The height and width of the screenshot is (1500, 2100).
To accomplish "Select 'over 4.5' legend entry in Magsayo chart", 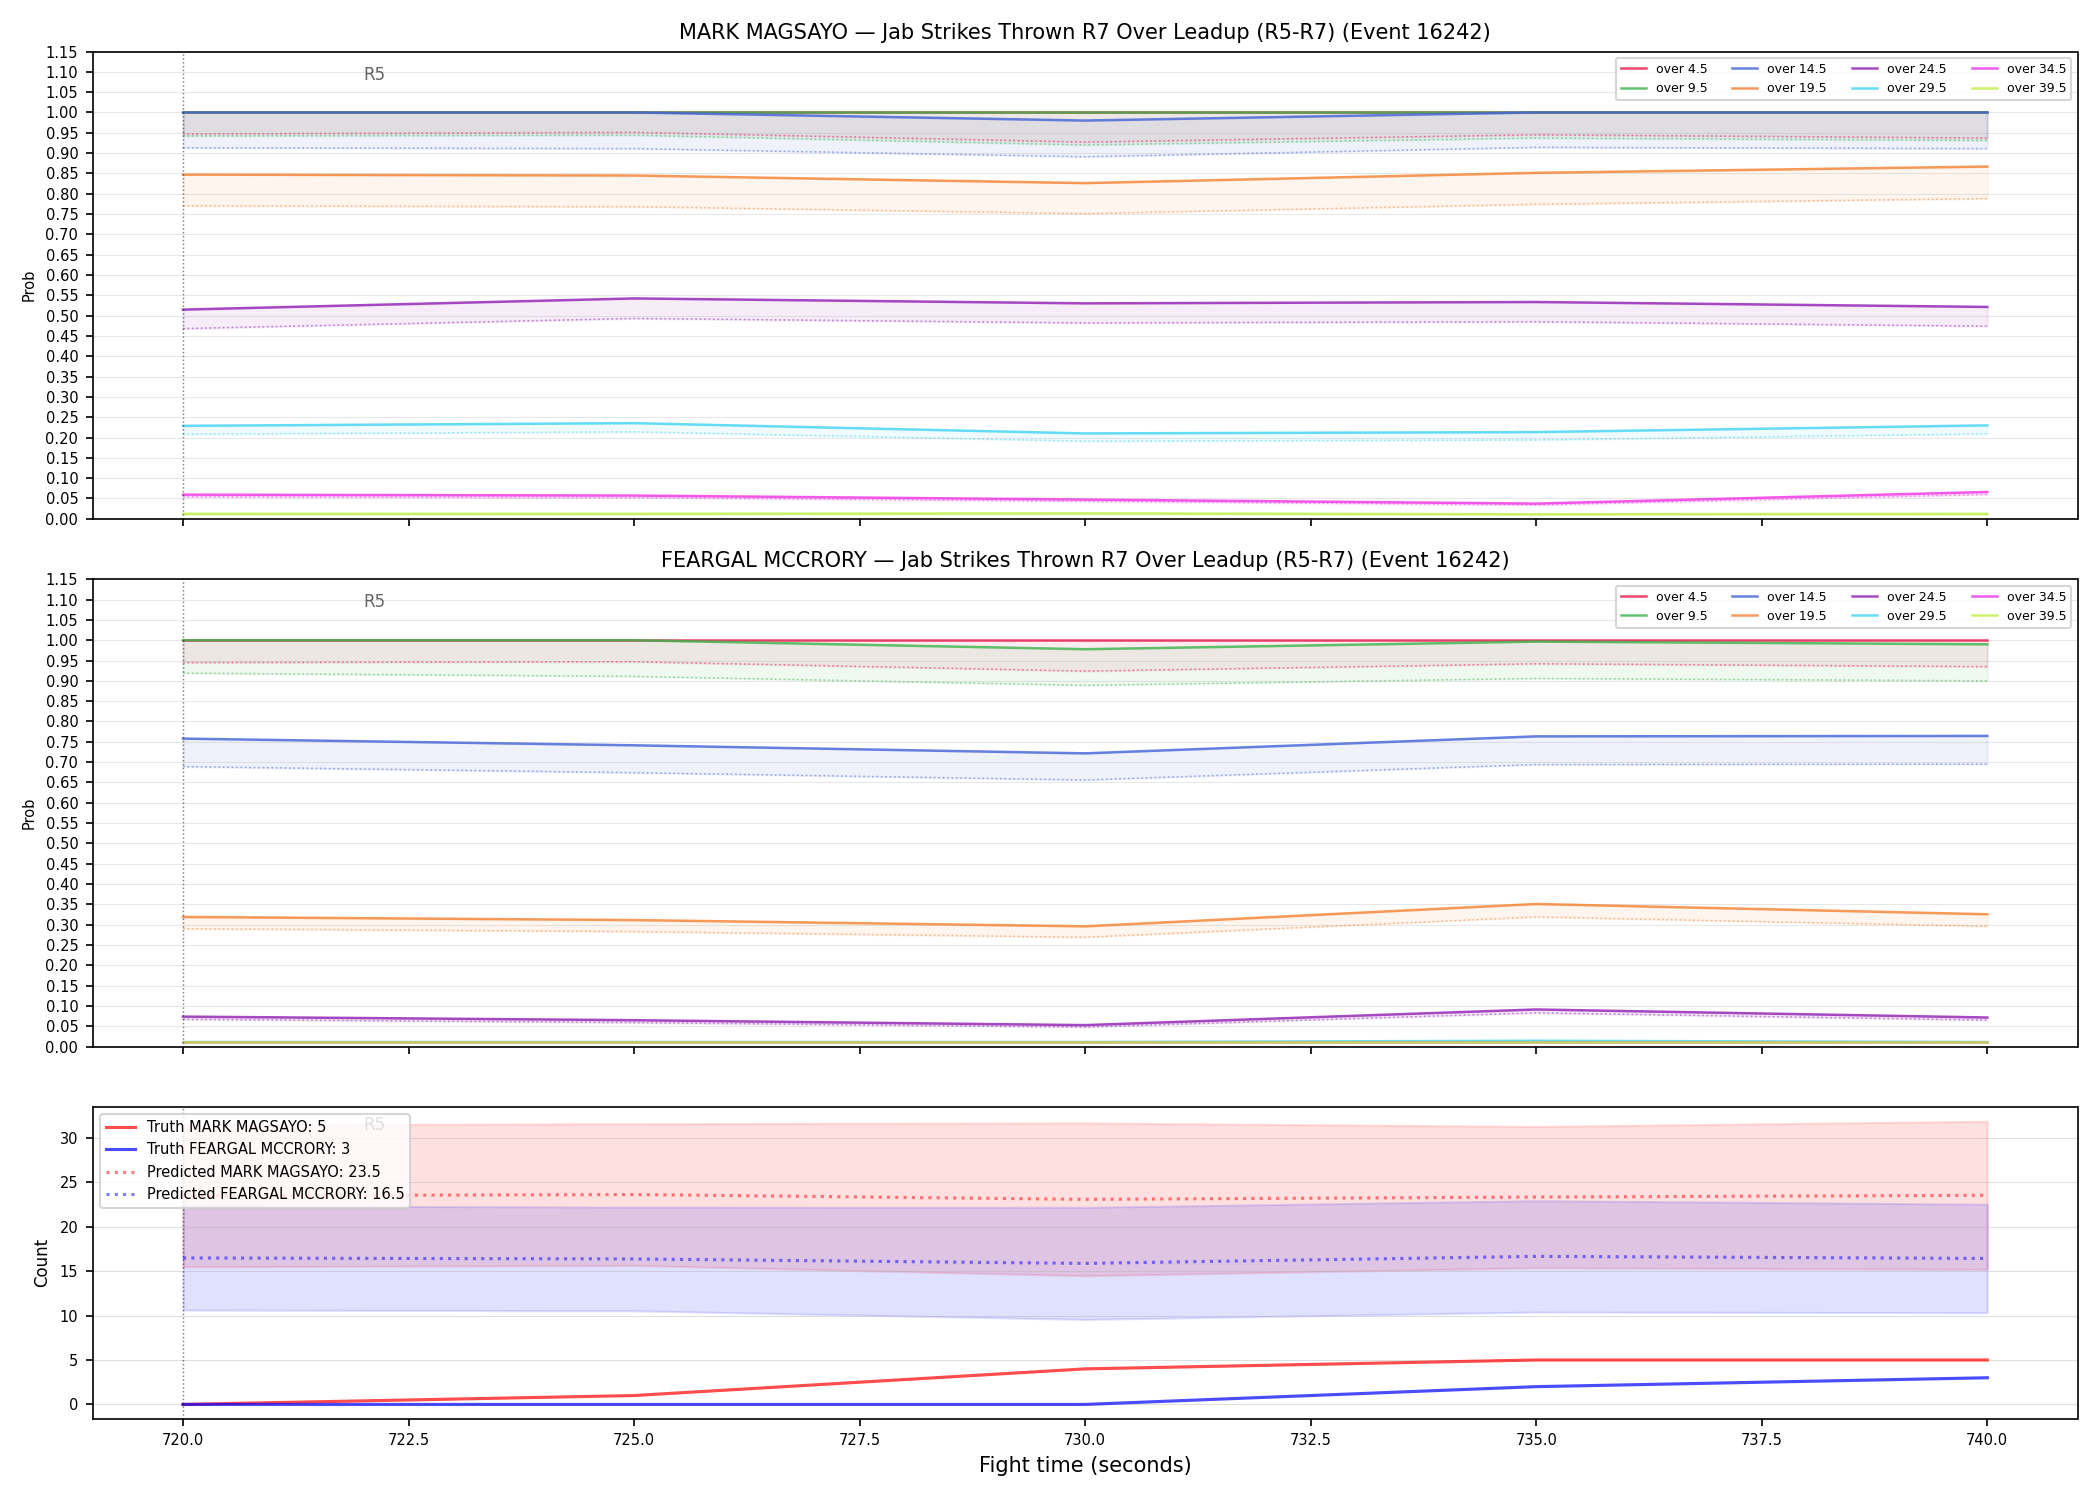I will click(x=1664, y=69).
